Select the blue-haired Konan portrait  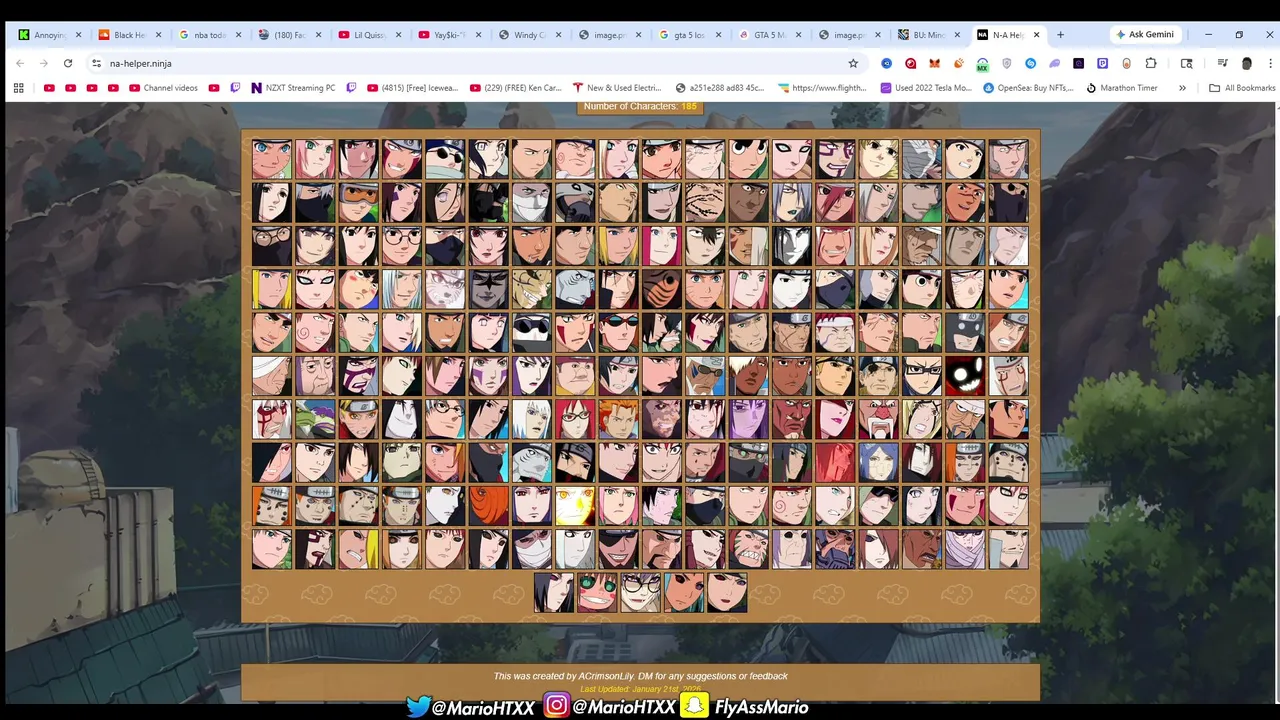tap(879, 463)
